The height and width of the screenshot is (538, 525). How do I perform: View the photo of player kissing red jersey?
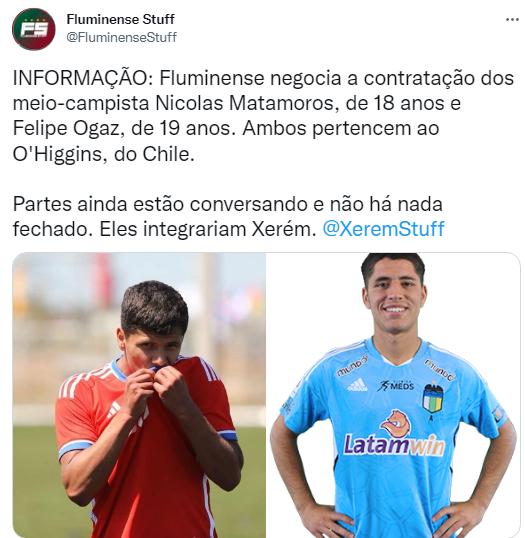pos(139,395)
